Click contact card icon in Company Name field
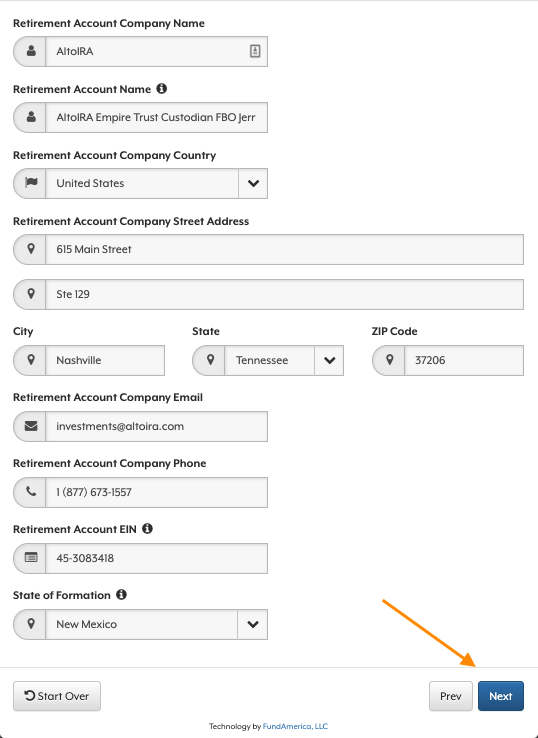The height and width of the screenshot is (738, 538). (x=255, y=51)
